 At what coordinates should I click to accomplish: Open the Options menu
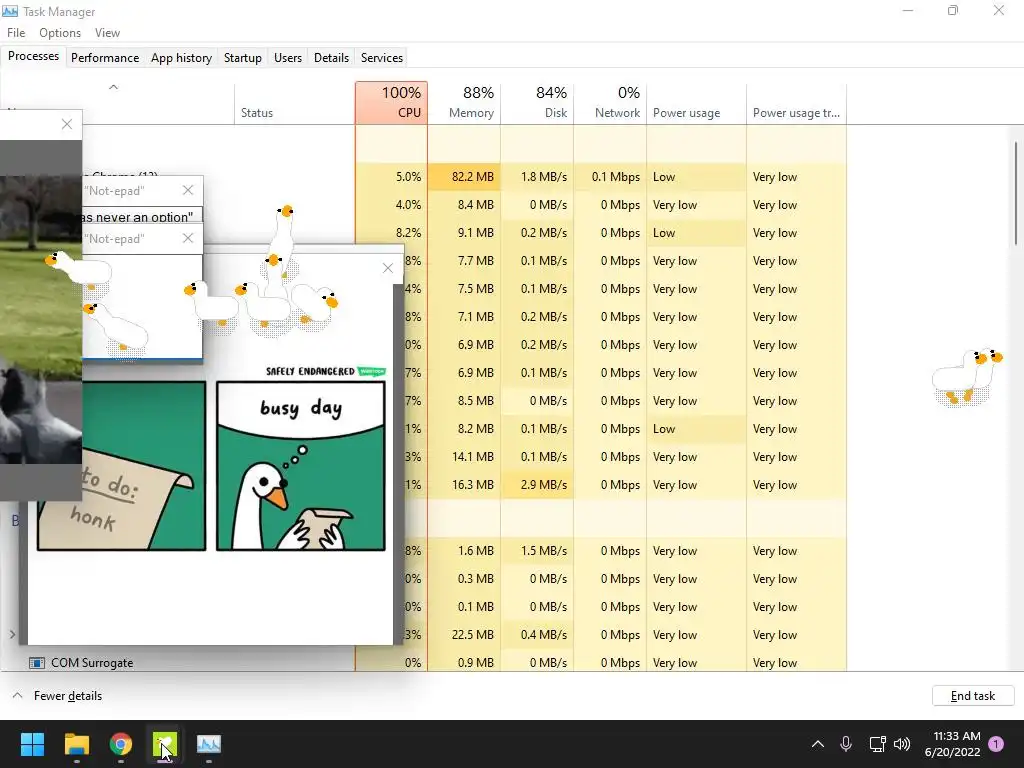tap(59, 33)
